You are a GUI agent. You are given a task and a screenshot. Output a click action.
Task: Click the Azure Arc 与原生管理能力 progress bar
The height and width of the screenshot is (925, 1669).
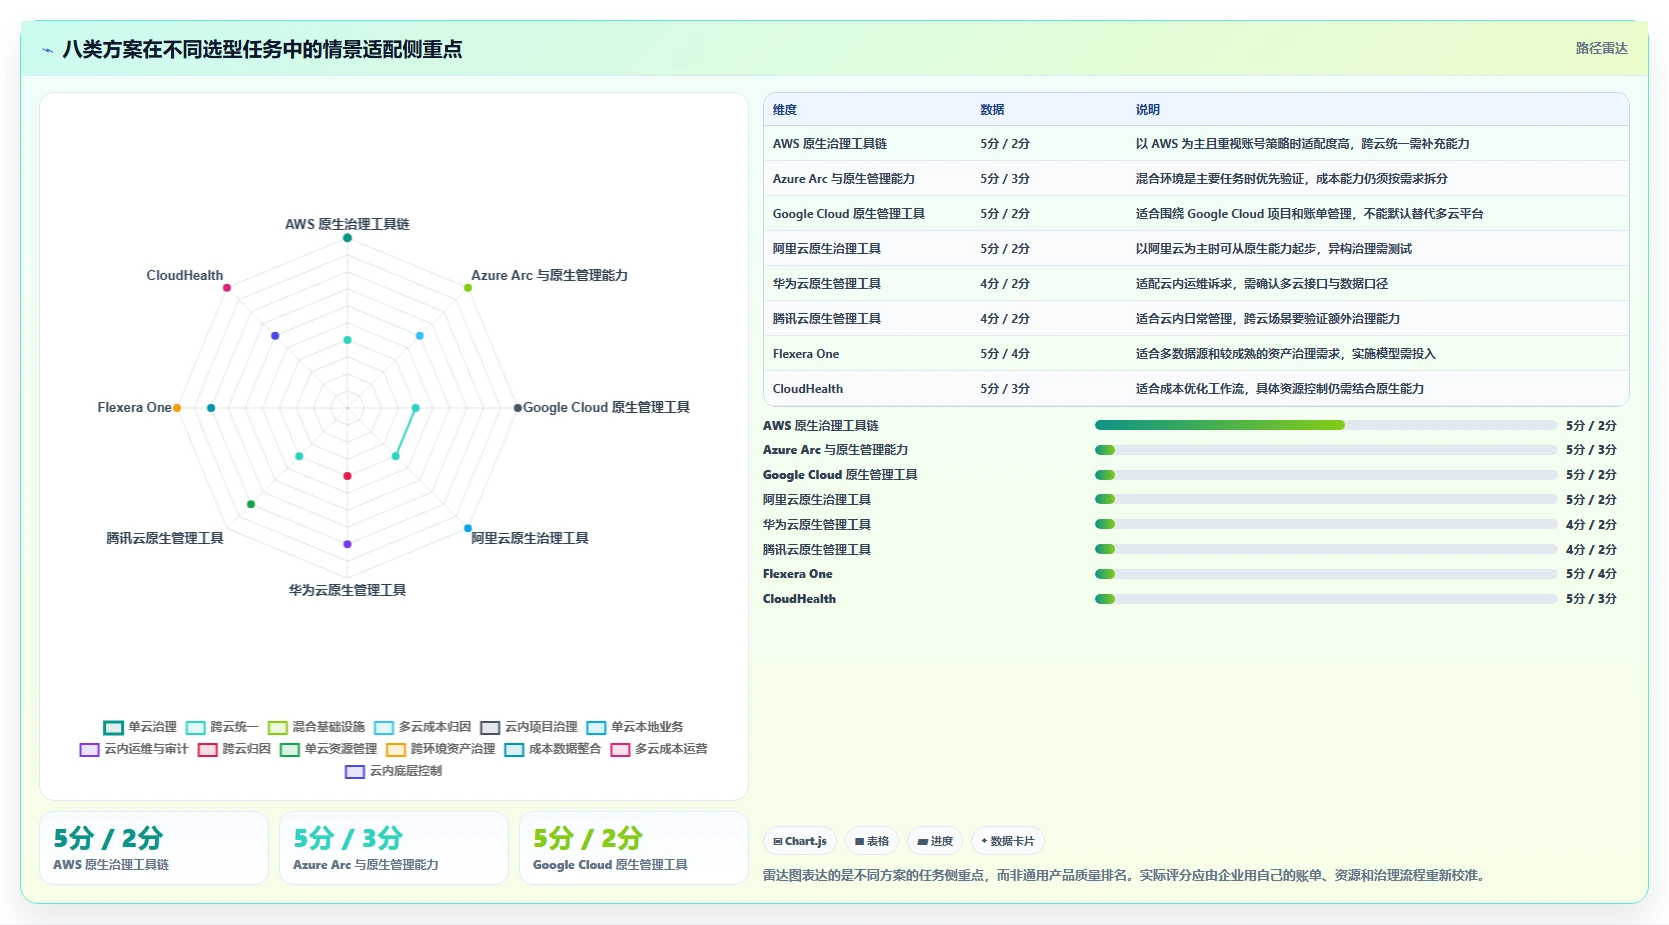point(1326,450)
